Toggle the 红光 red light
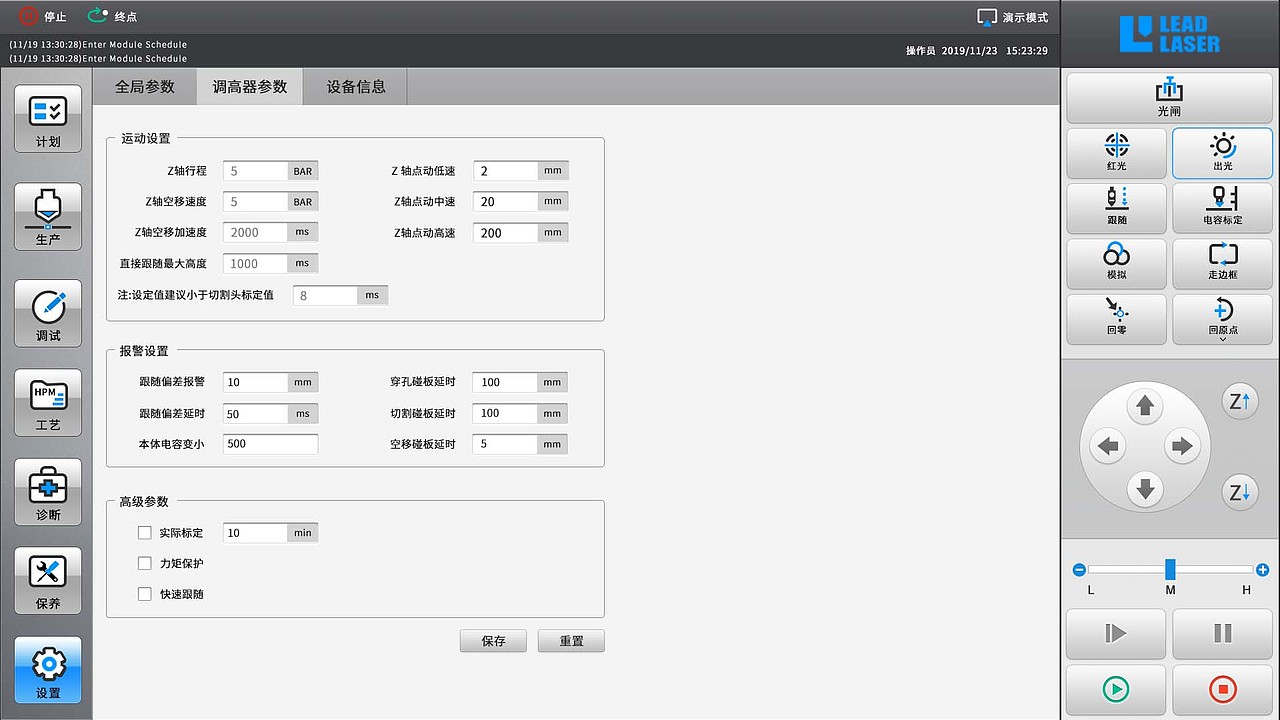1280x720 pixels. [x=1117, y=153]
